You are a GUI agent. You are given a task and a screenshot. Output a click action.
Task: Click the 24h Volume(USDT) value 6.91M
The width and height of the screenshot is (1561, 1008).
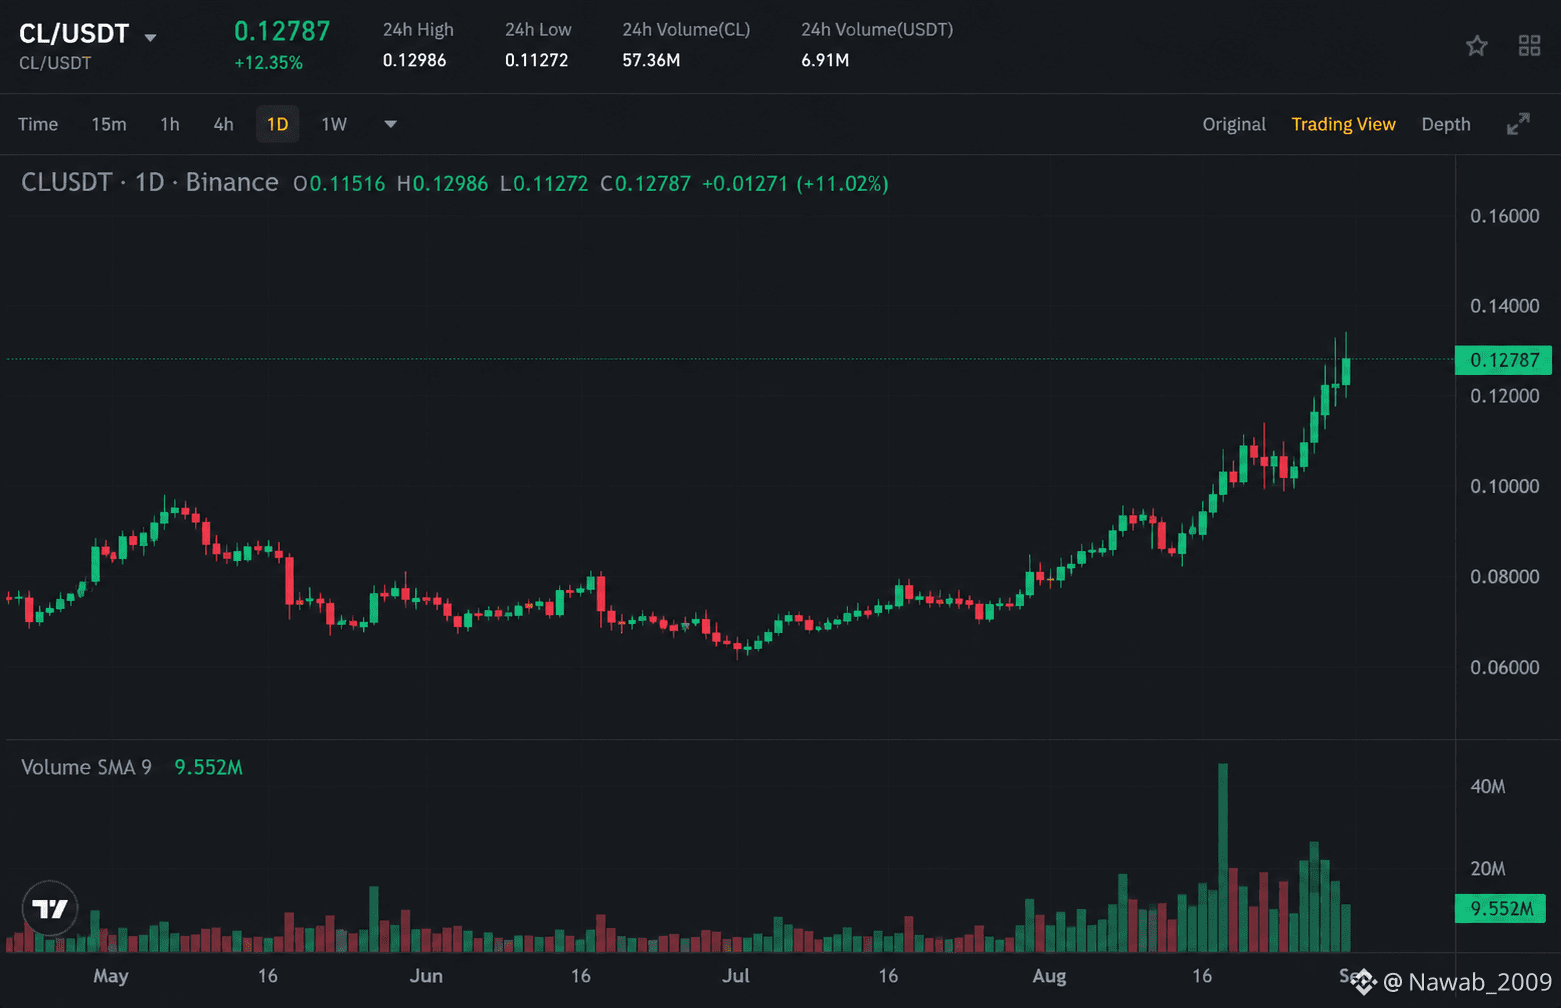(825, 60)
